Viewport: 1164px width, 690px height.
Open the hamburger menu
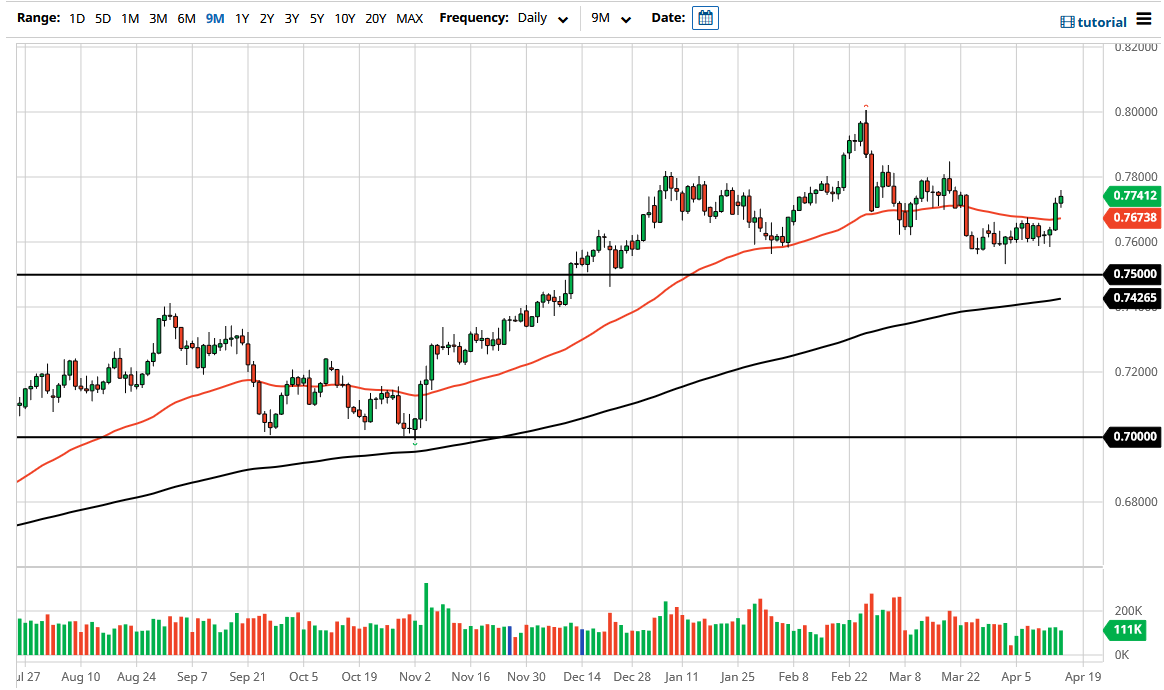1144,20
